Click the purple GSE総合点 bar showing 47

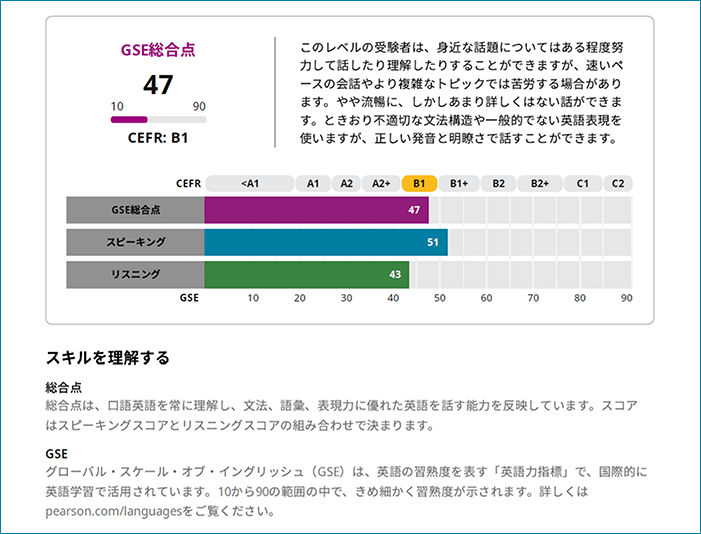click(x=317, y=210)
